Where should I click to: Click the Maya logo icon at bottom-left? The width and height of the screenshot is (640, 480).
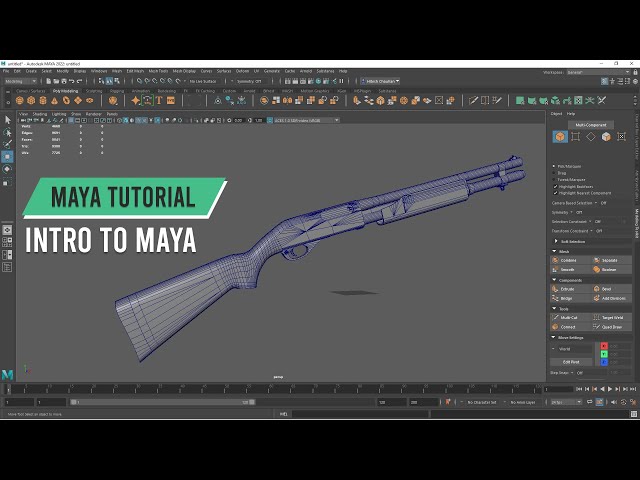coord(7,374)
